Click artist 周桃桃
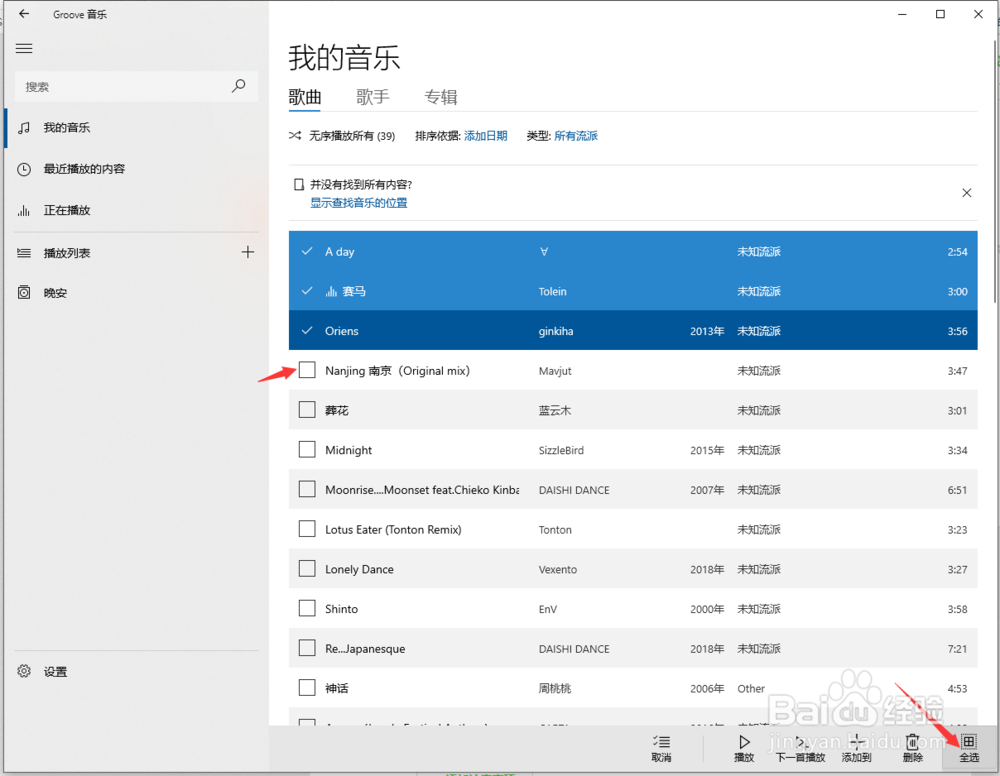This screenshot has width=1000, height=776. coord(555,689)
